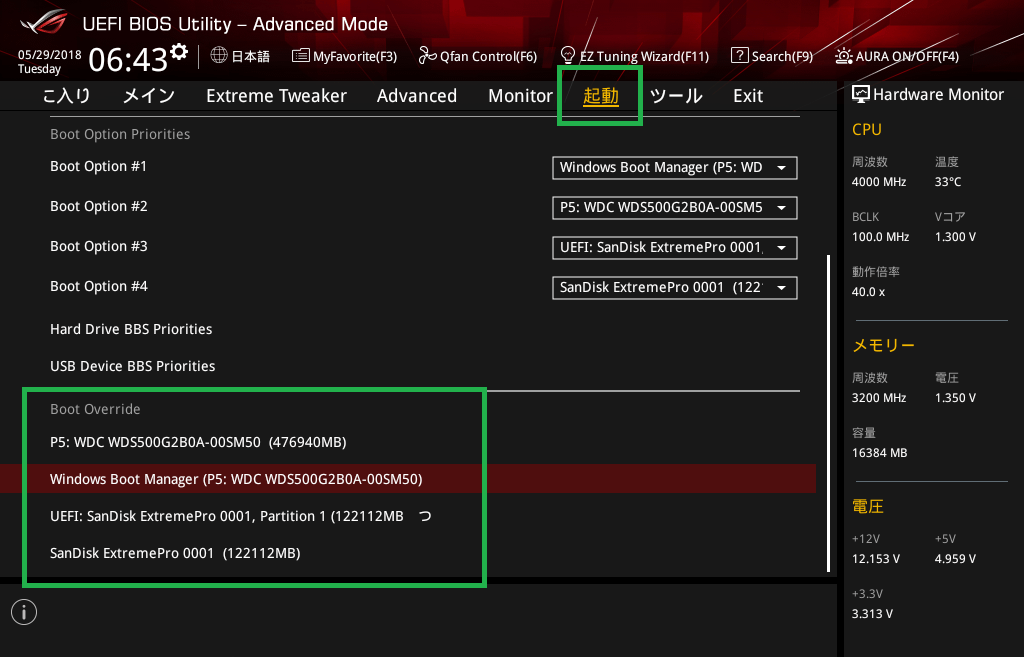The height and width of the screenshot is (657, 1024).
Task: Click the 05/29/2018 date text
Action: pyautogui.click(x=49, y=55)
